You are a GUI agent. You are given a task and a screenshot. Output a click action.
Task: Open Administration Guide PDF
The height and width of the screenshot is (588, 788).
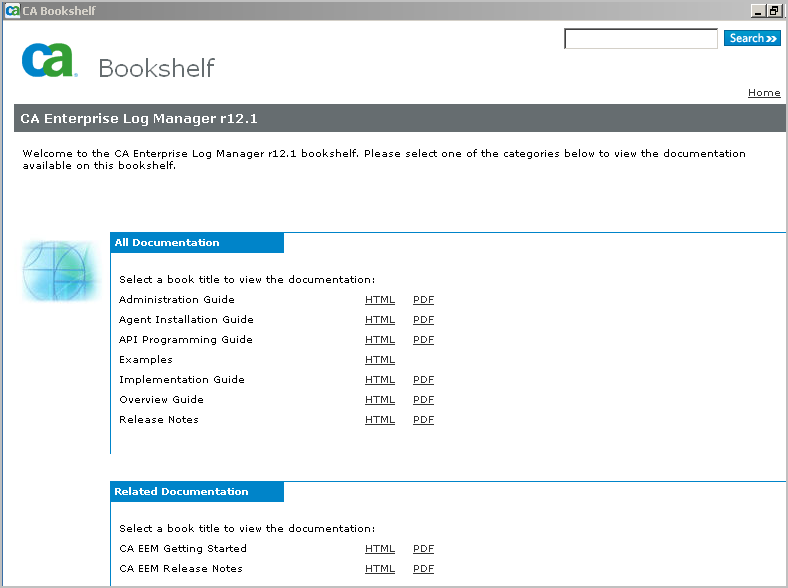click(423, 300)
